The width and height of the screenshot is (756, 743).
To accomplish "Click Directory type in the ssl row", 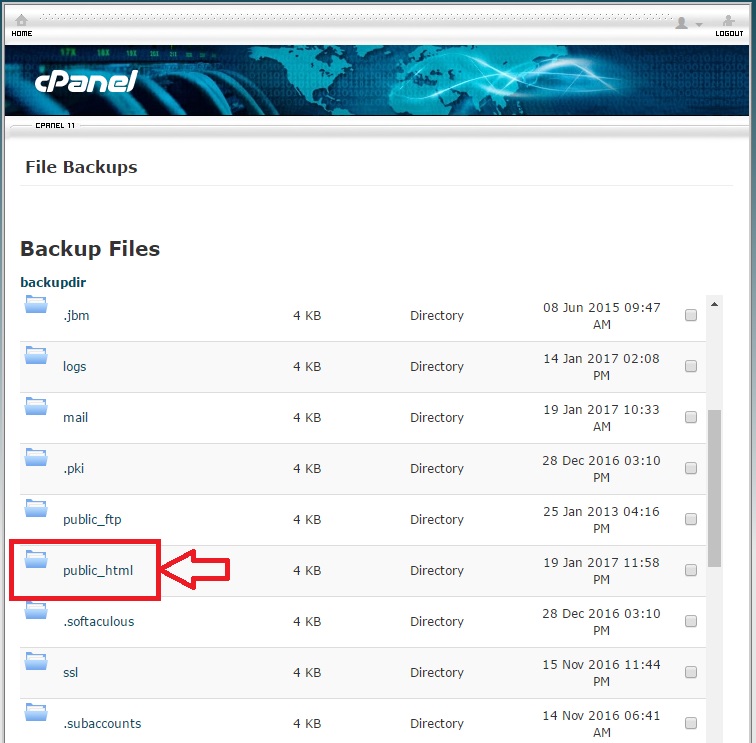I will pyautogui.click(x=437, y=673).
